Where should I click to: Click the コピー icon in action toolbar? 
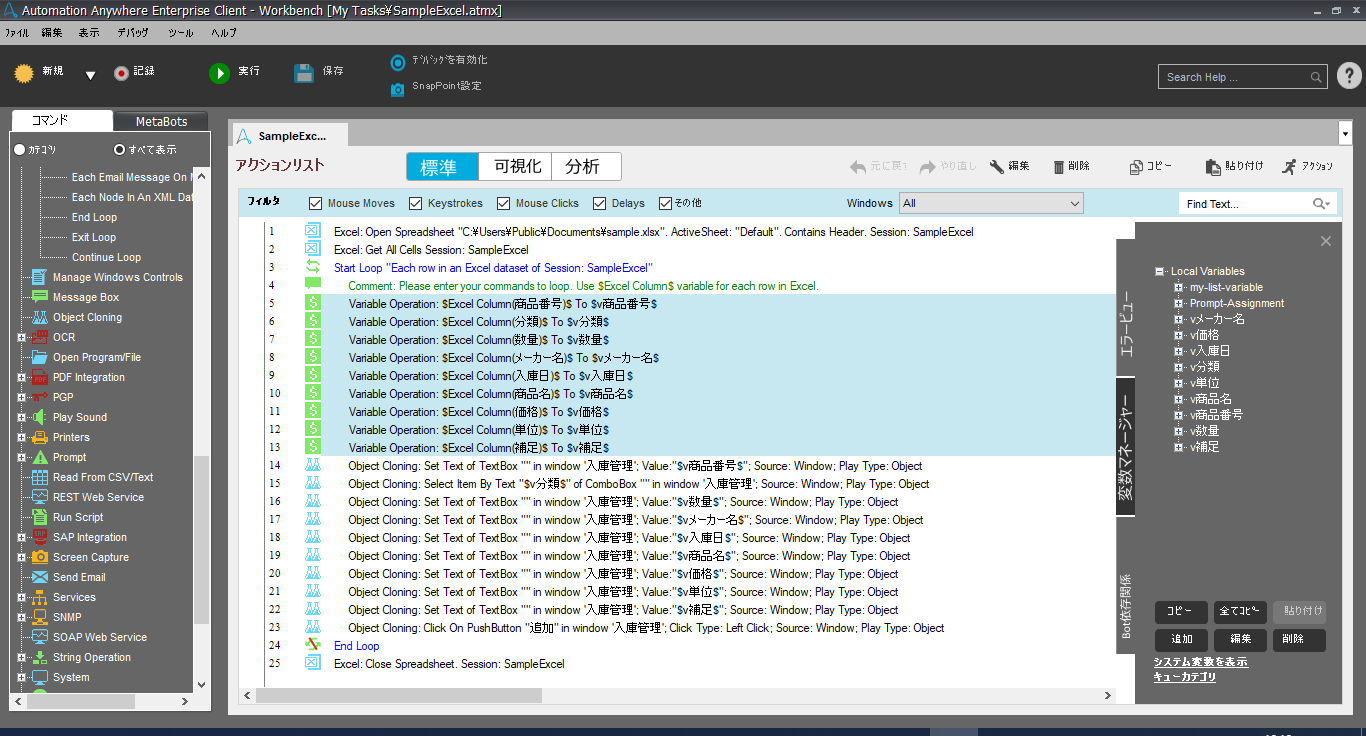pos(1136,167)
